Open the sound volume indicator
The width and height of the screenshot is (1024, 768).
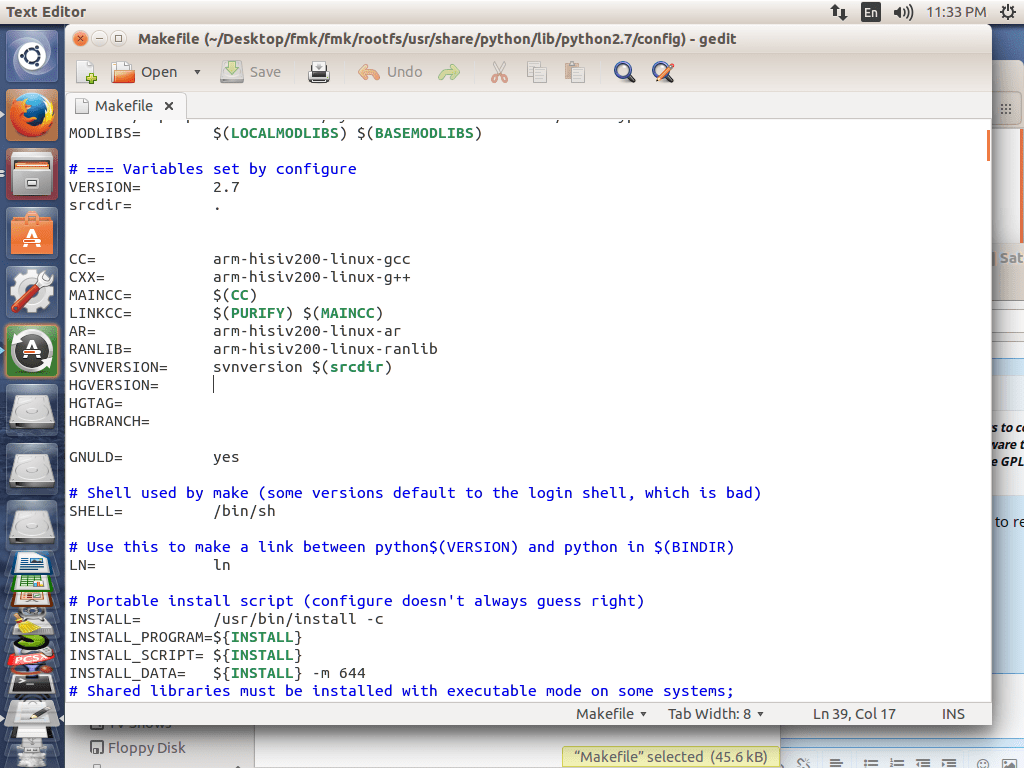click(903, 12)
